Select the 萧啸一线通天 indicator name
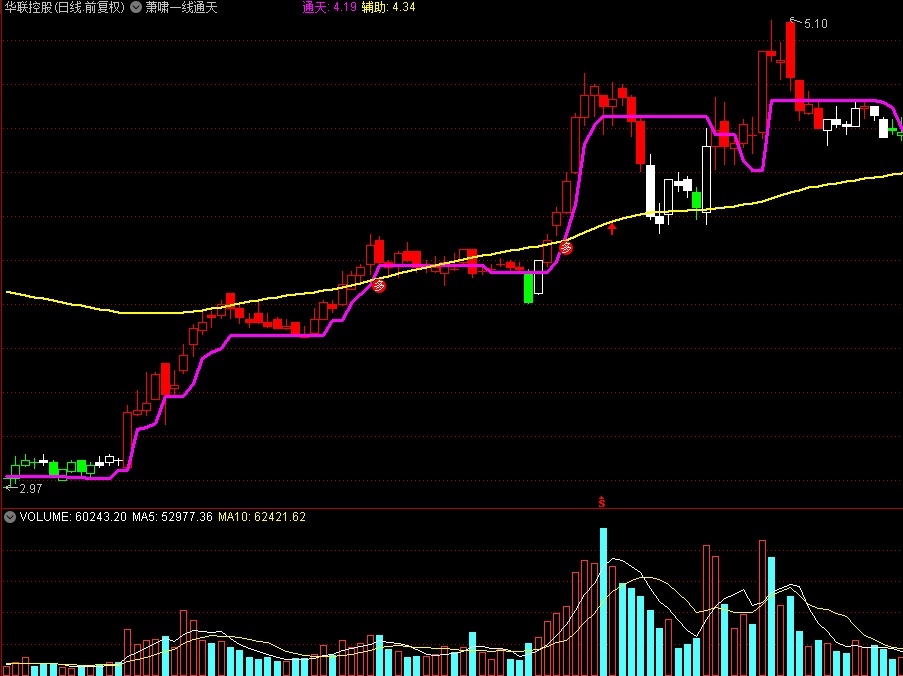The height and width of the screenshot is (676, 903). click(x=181, y=7)
